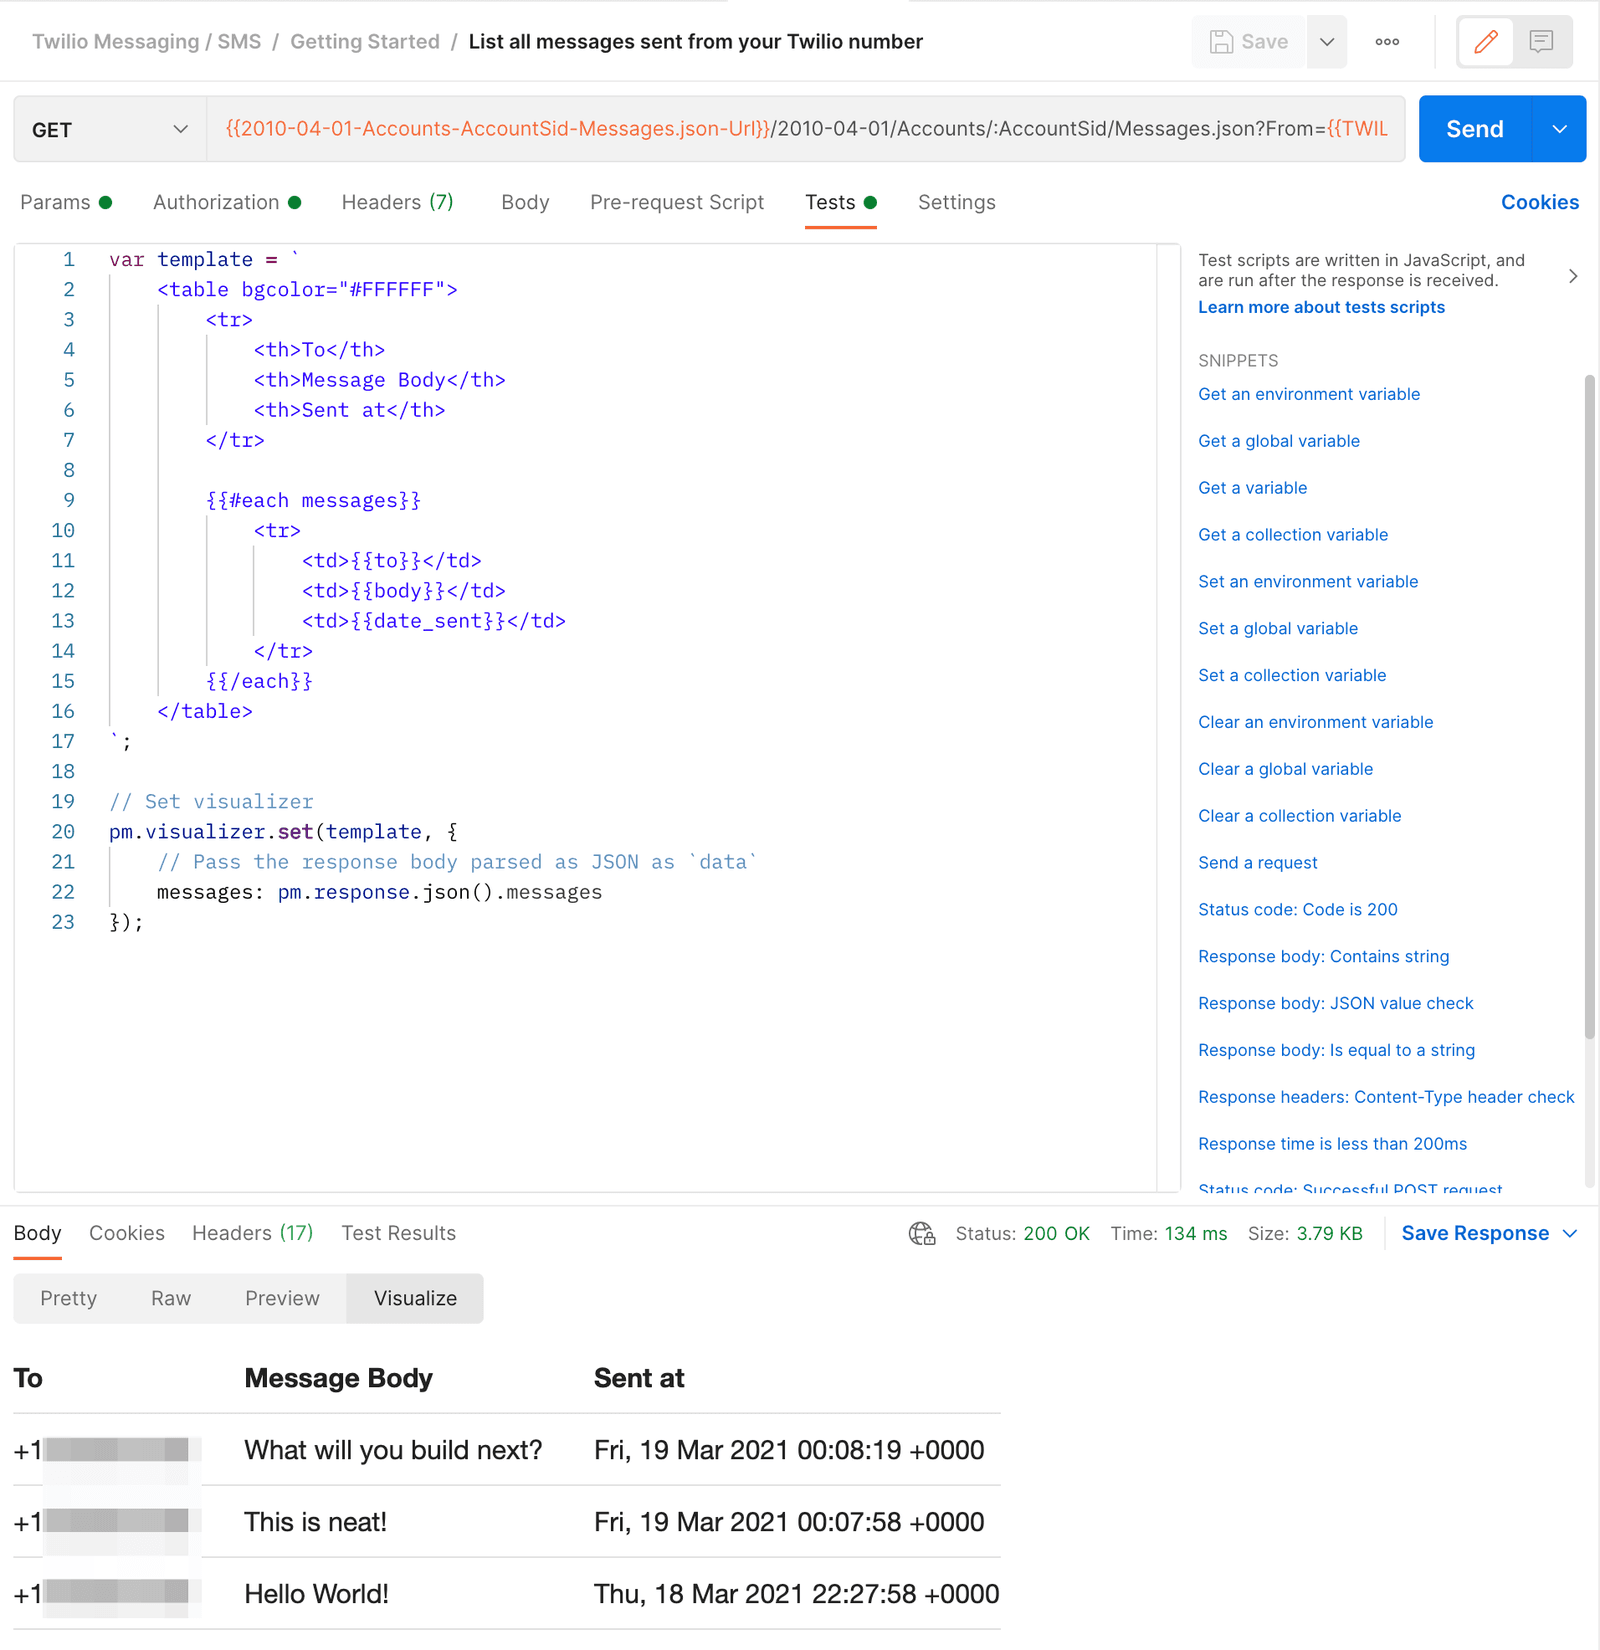The width and height of the screenshot is (1600, 1650).
Task: Switch to the Authorization tab
Action: [216, 202]
